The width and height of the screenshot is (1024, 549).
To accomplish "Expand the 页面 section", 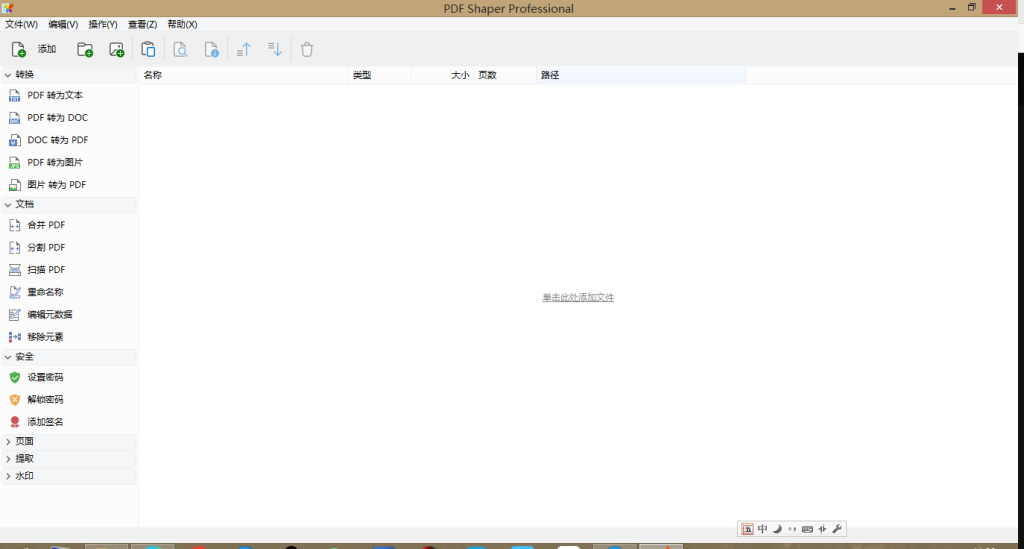I will click(8, 442).
